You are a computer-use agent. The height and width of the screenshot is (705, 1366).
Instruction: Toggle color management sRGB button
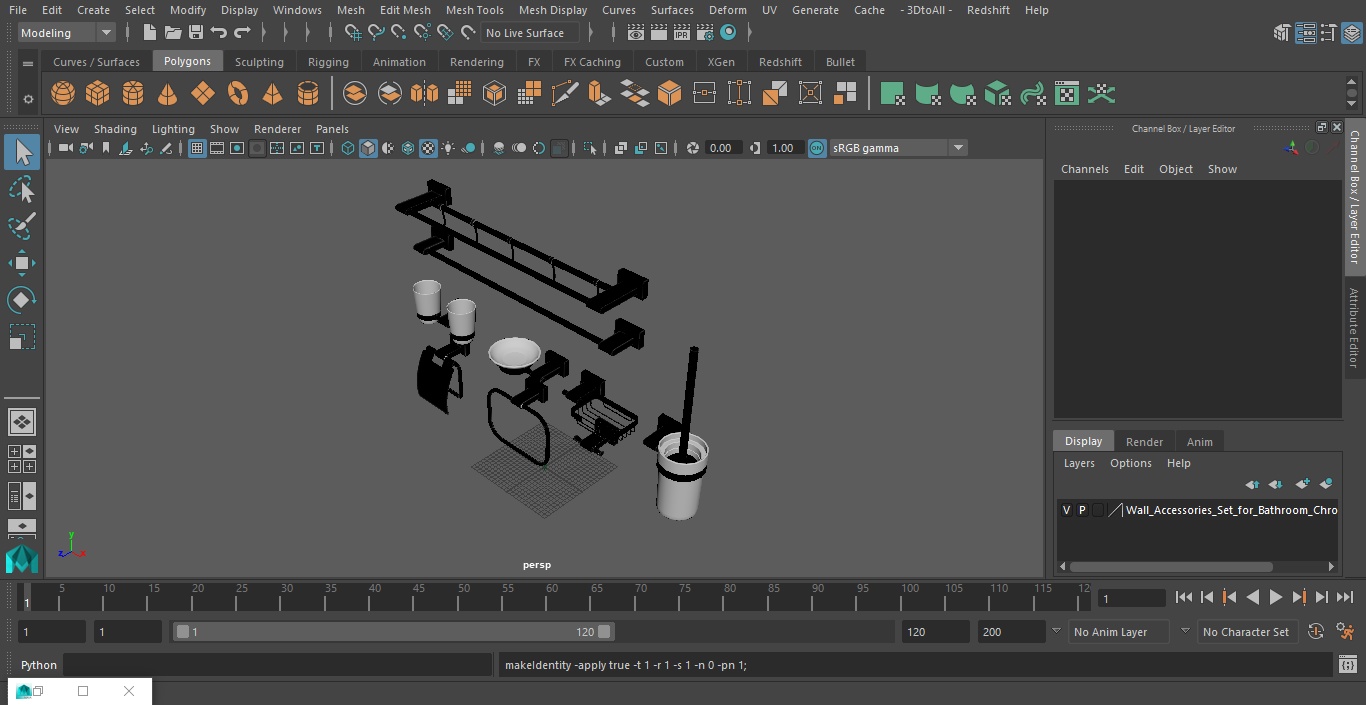(817, 148)
